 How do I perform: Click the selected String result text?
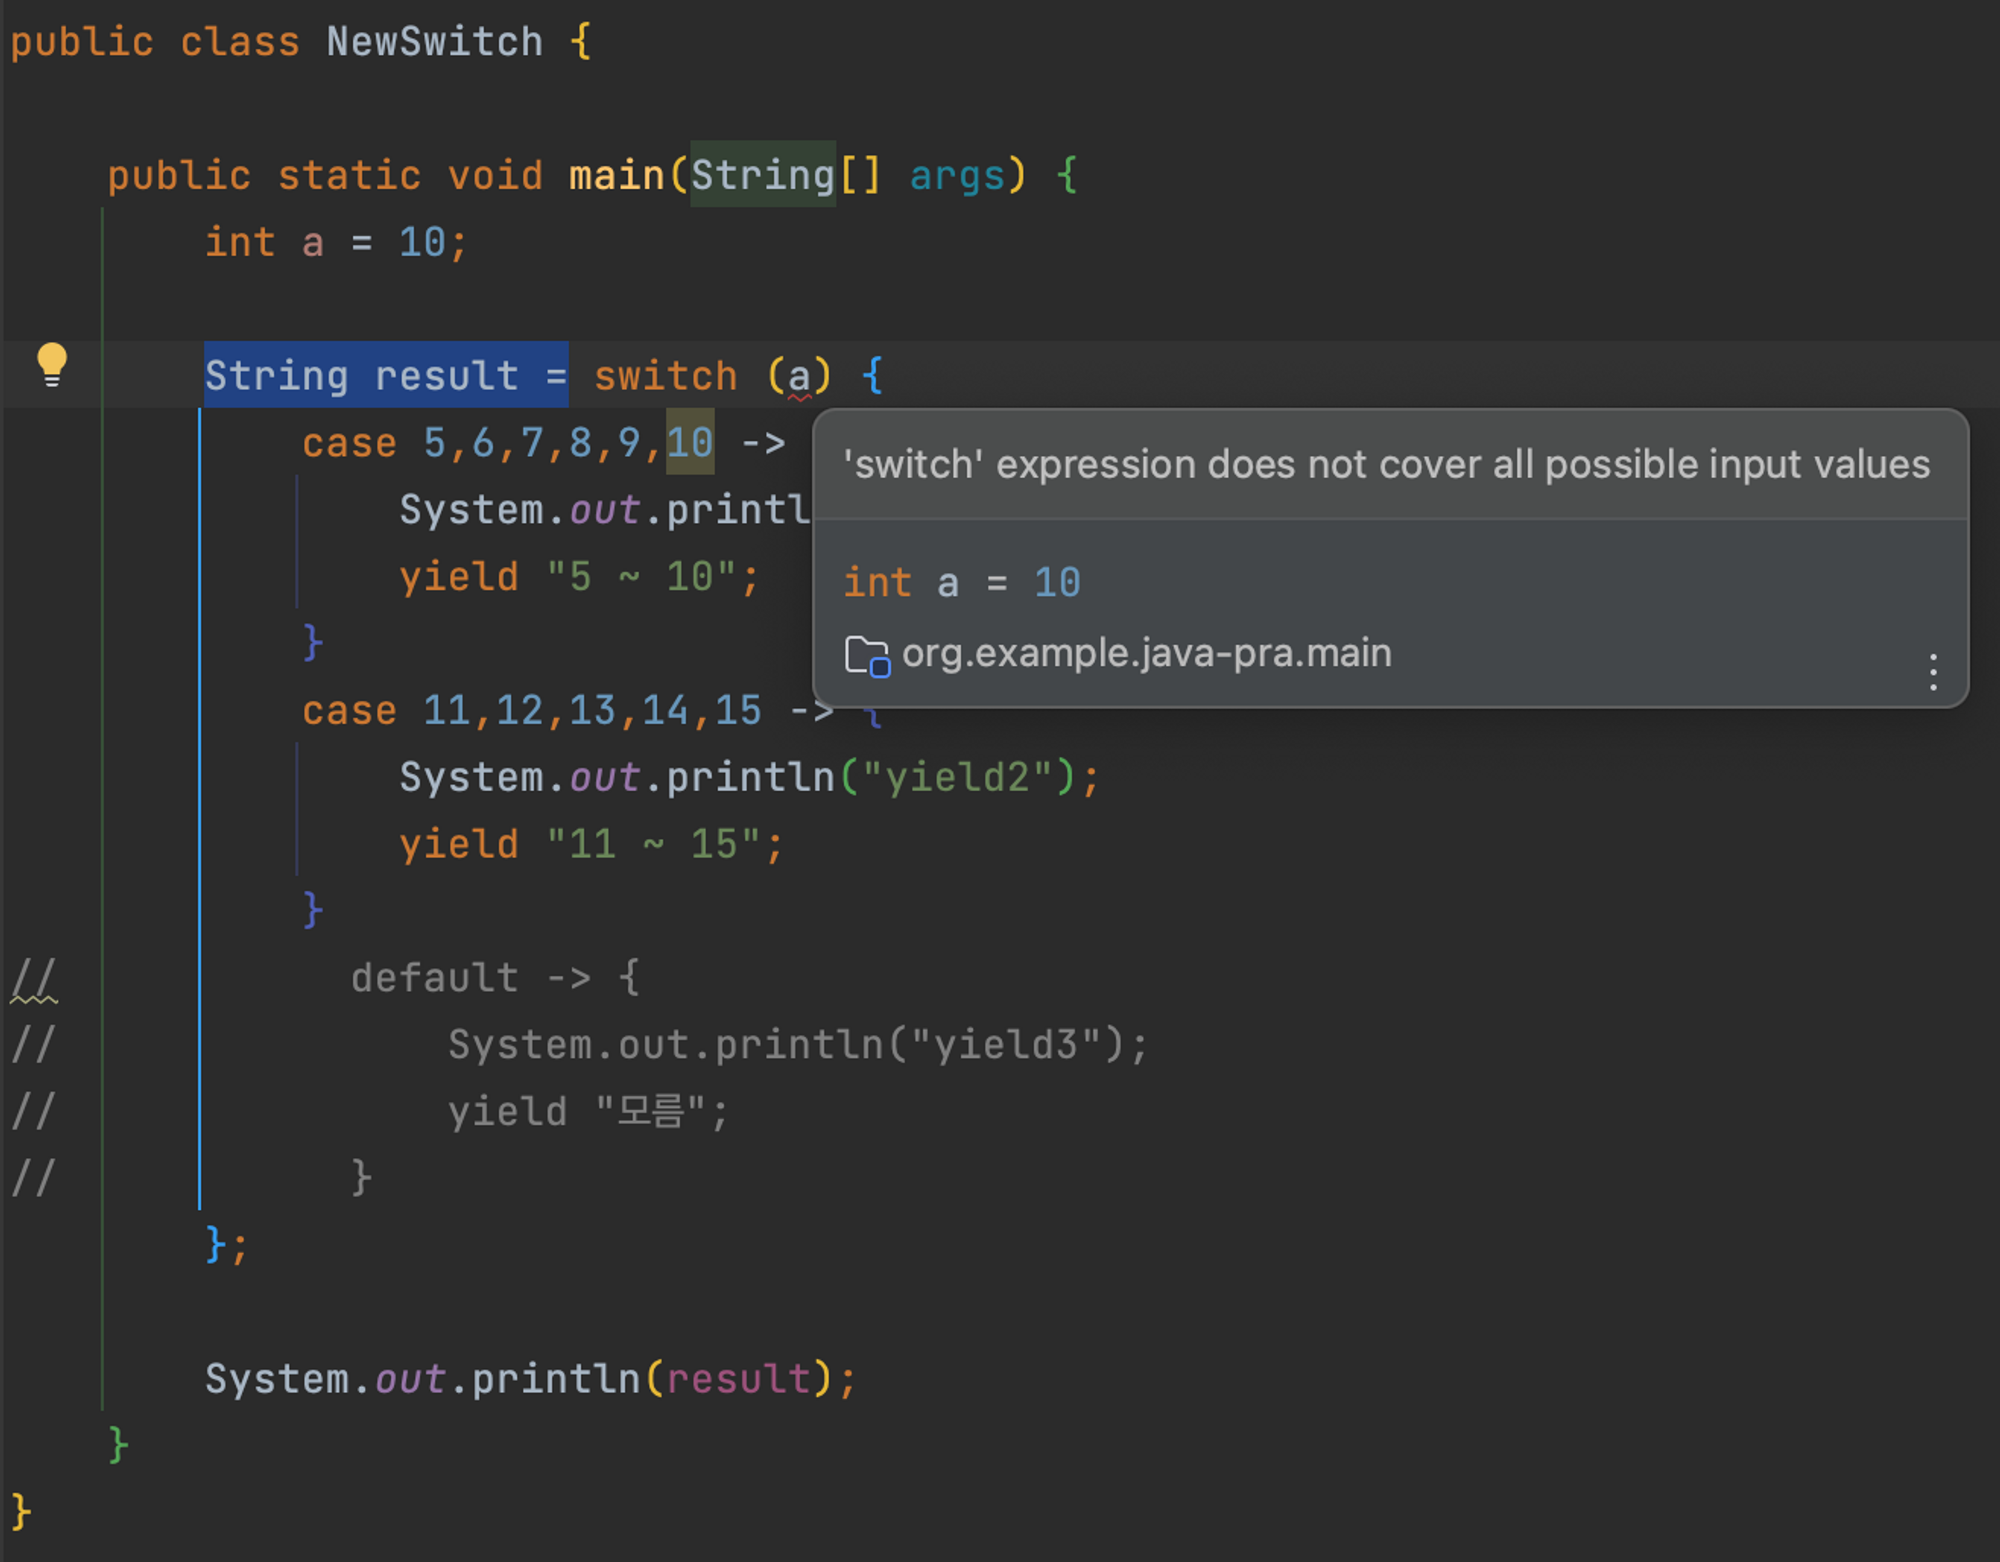coord(385,376)
